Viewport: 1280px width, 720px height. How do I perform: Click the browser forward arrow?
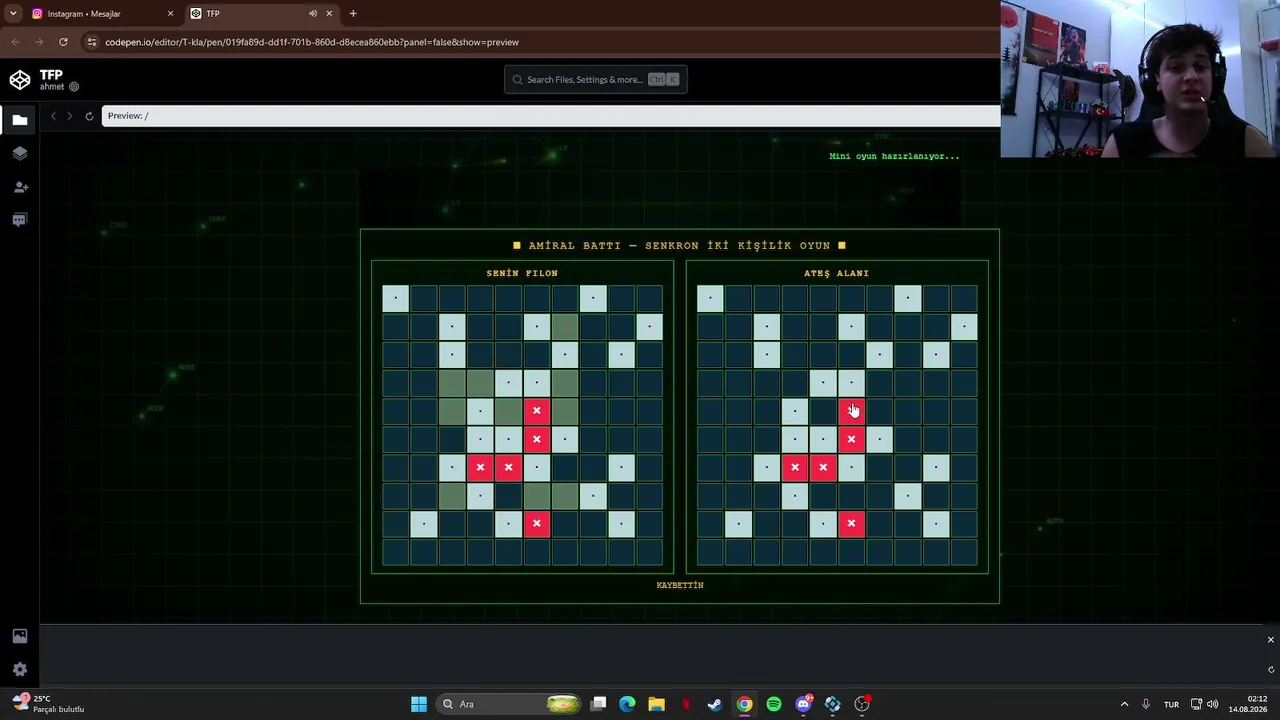(x=39, y=42)
